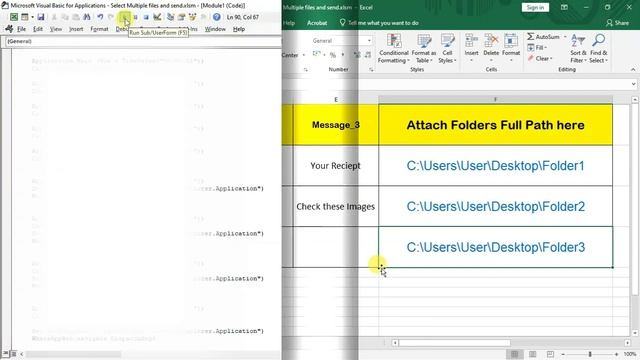Image resolution: width=640 pixels, height=360 pixels.
Task: Click the Insert UserForm icon in VBA toolbar
Action: click(24, 17)
